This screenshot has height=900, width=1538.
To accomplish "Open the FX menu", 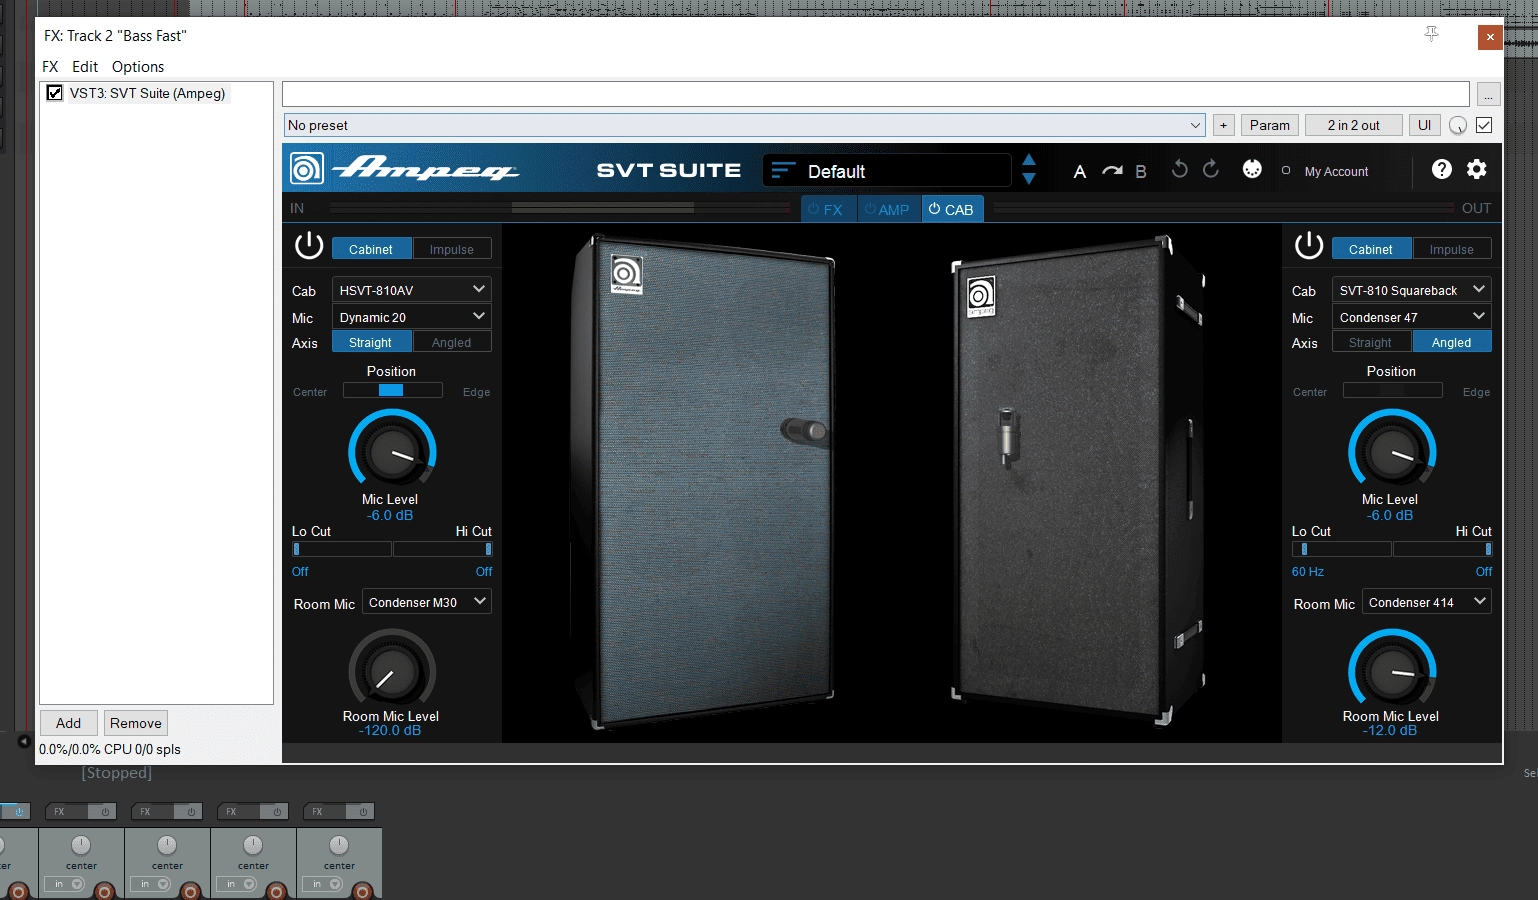I will click(x=50, y=67).
